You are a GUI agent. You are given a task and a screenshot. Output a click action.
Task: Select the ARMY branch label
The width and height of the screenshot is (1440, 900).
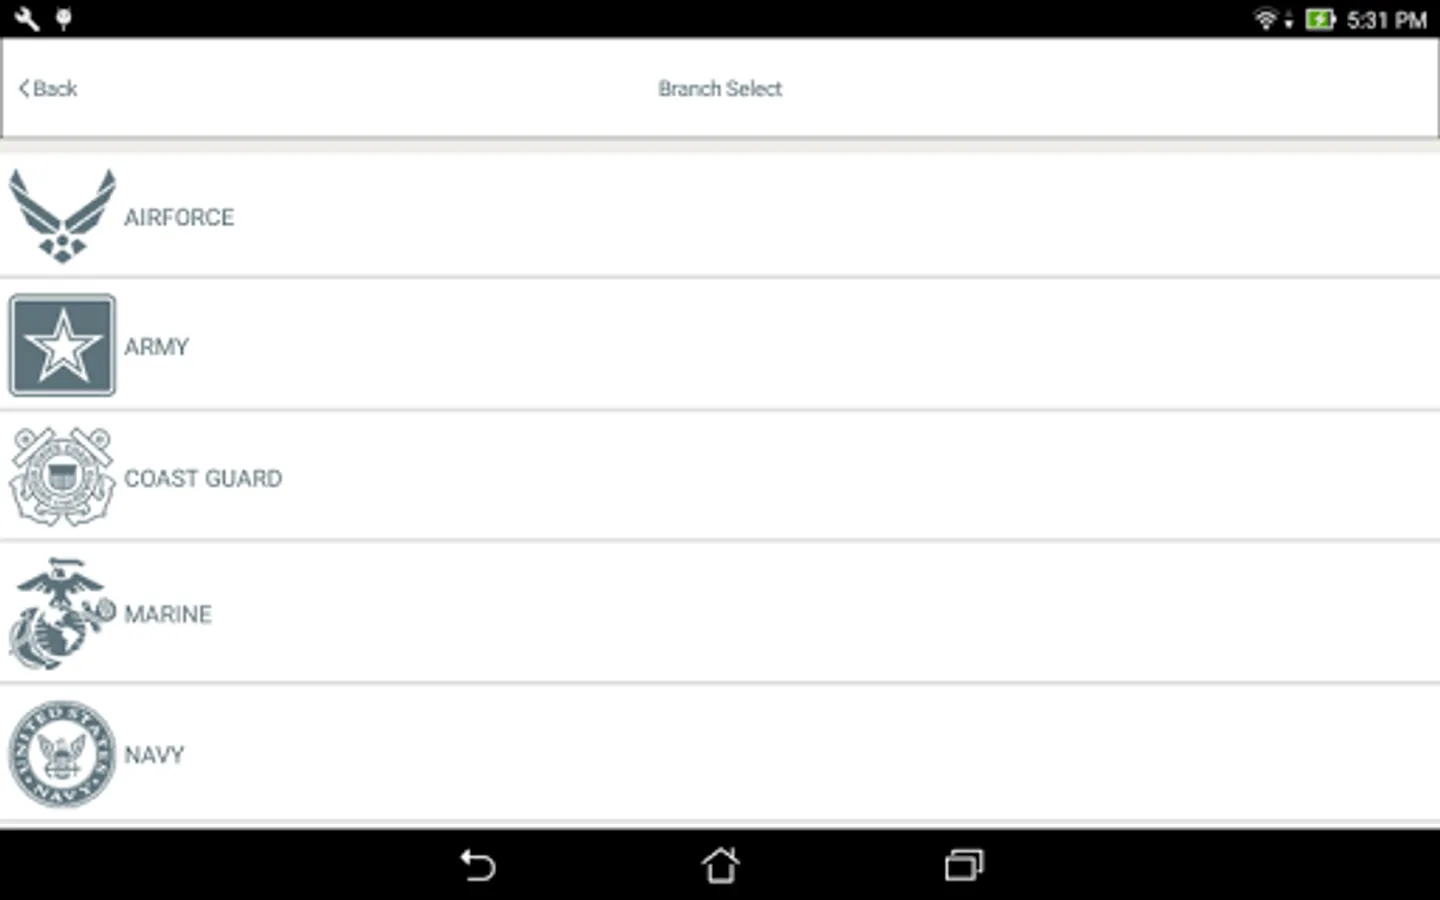(x=157, y=347)
